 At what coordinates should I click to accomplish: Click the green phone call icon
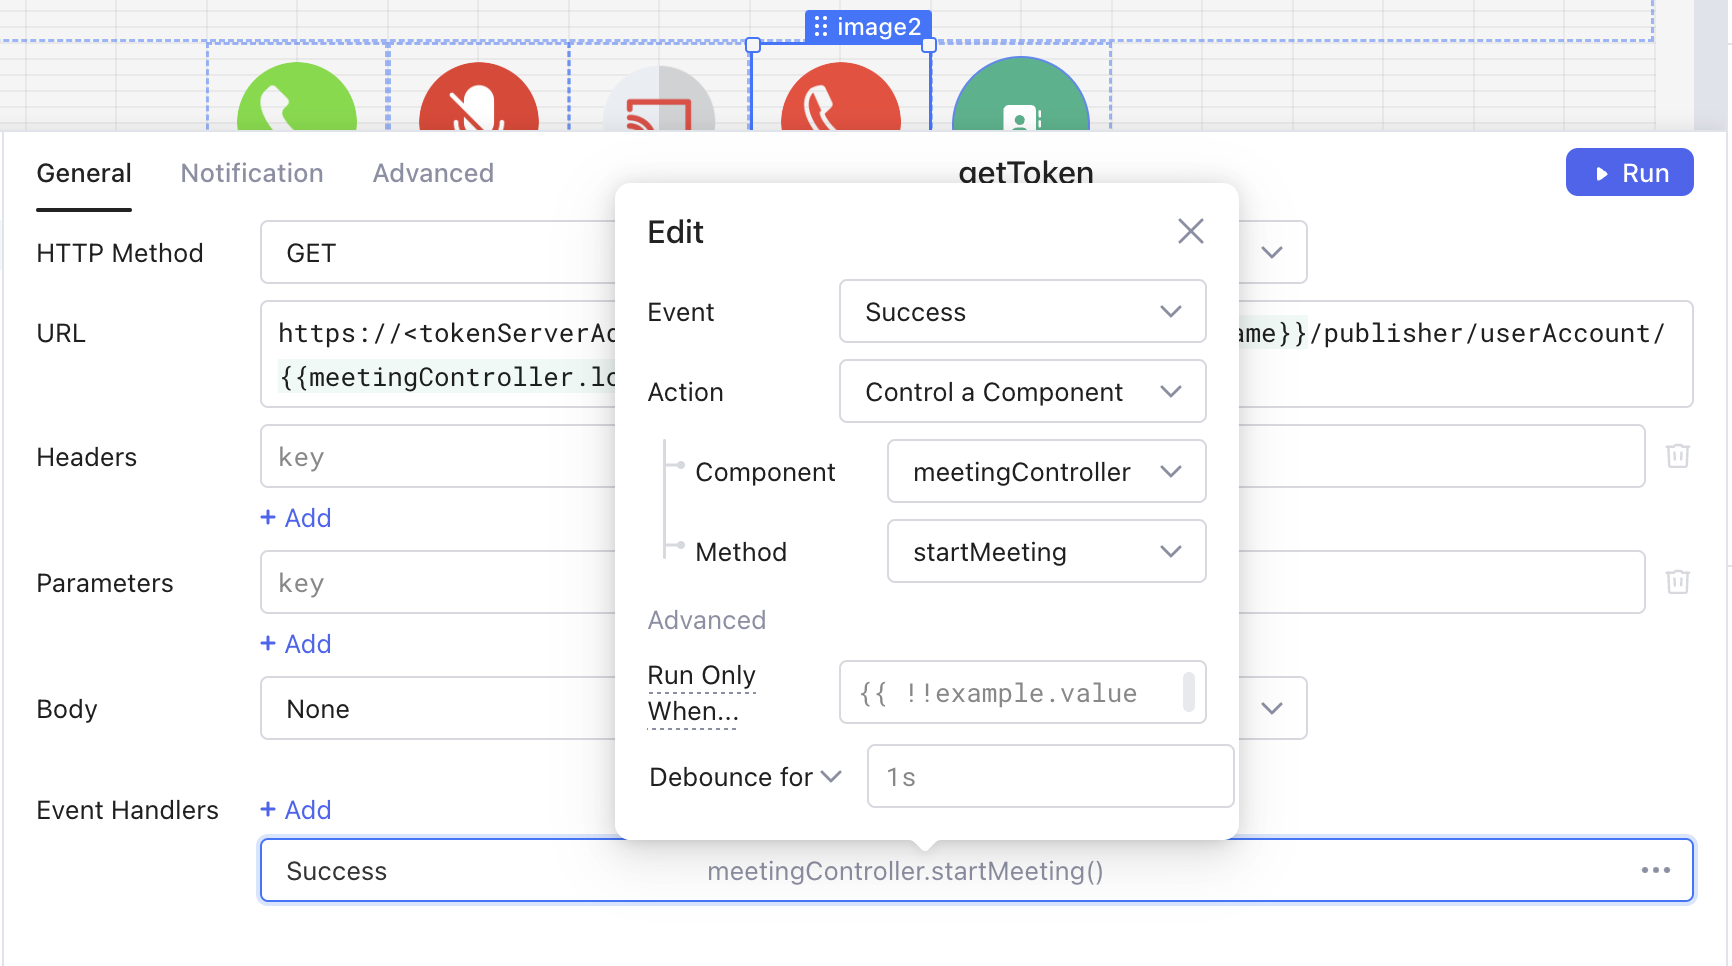(296, 100)
